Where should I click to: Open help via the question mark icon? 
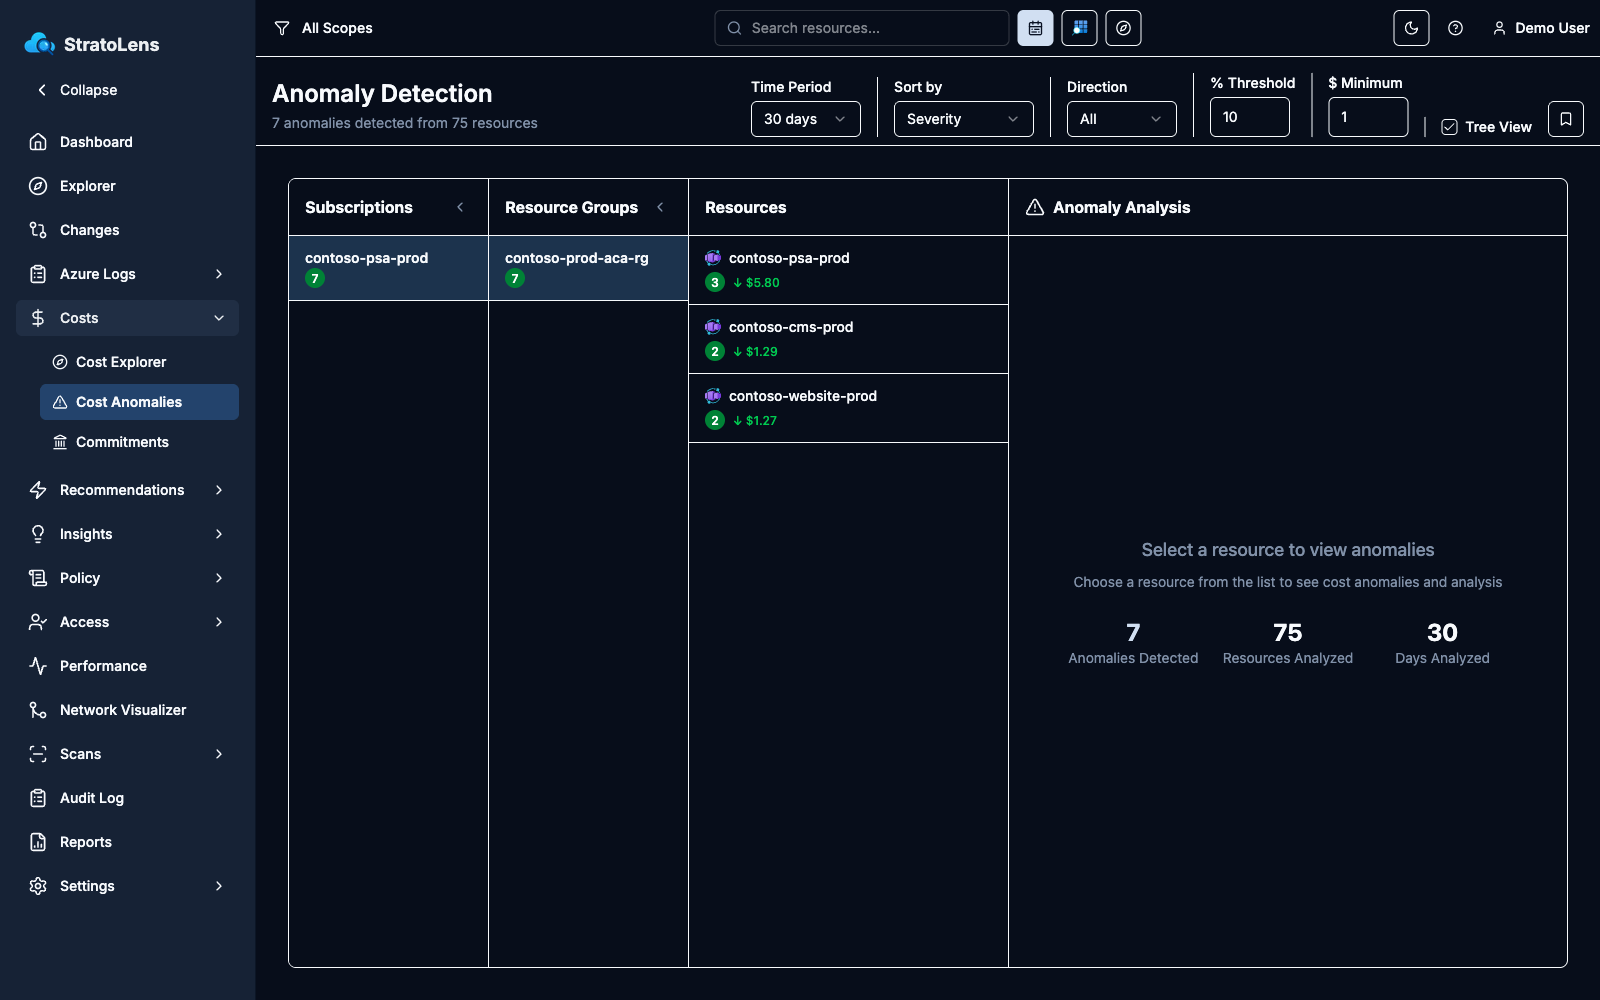coord(1455,28)
